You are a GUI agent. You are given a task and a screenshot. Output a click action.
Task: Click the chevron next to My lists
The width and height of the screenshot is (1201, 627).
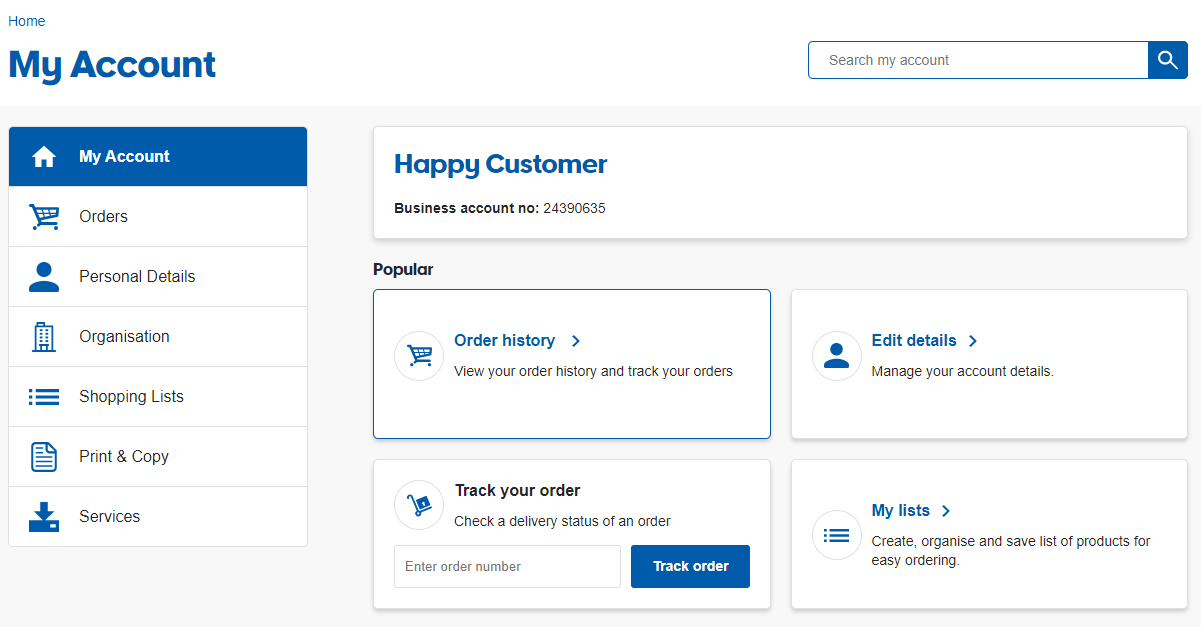(946, 511)
